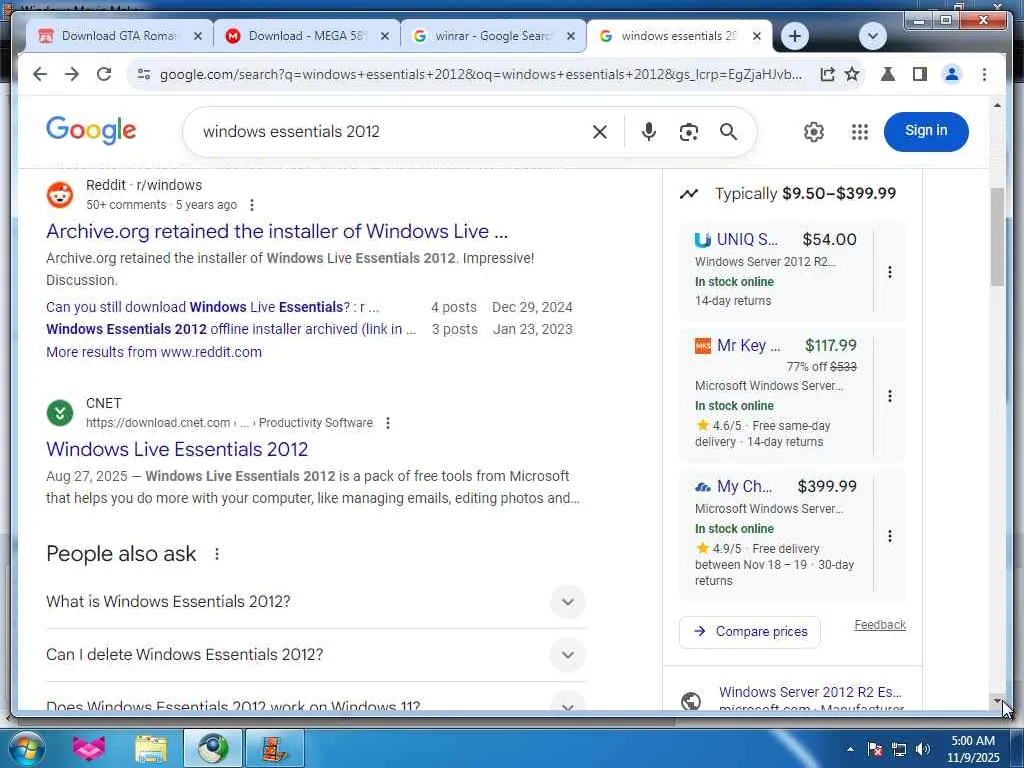
Task: Close the winrar - Google Search tab
Action: pos(571,37)
